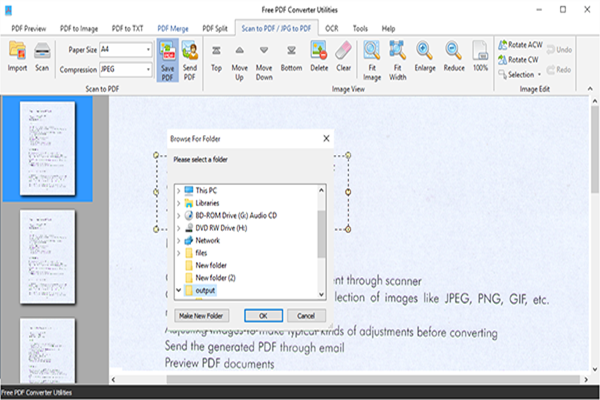Screen dimensions: 600x400
Task: Expand the This PC tree node
Action: 179,190
